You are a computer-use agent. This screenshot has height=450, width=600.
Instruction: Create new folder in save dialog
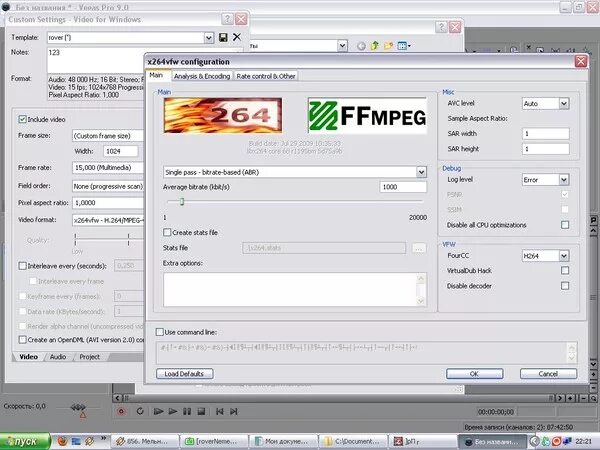coord(388,46)
